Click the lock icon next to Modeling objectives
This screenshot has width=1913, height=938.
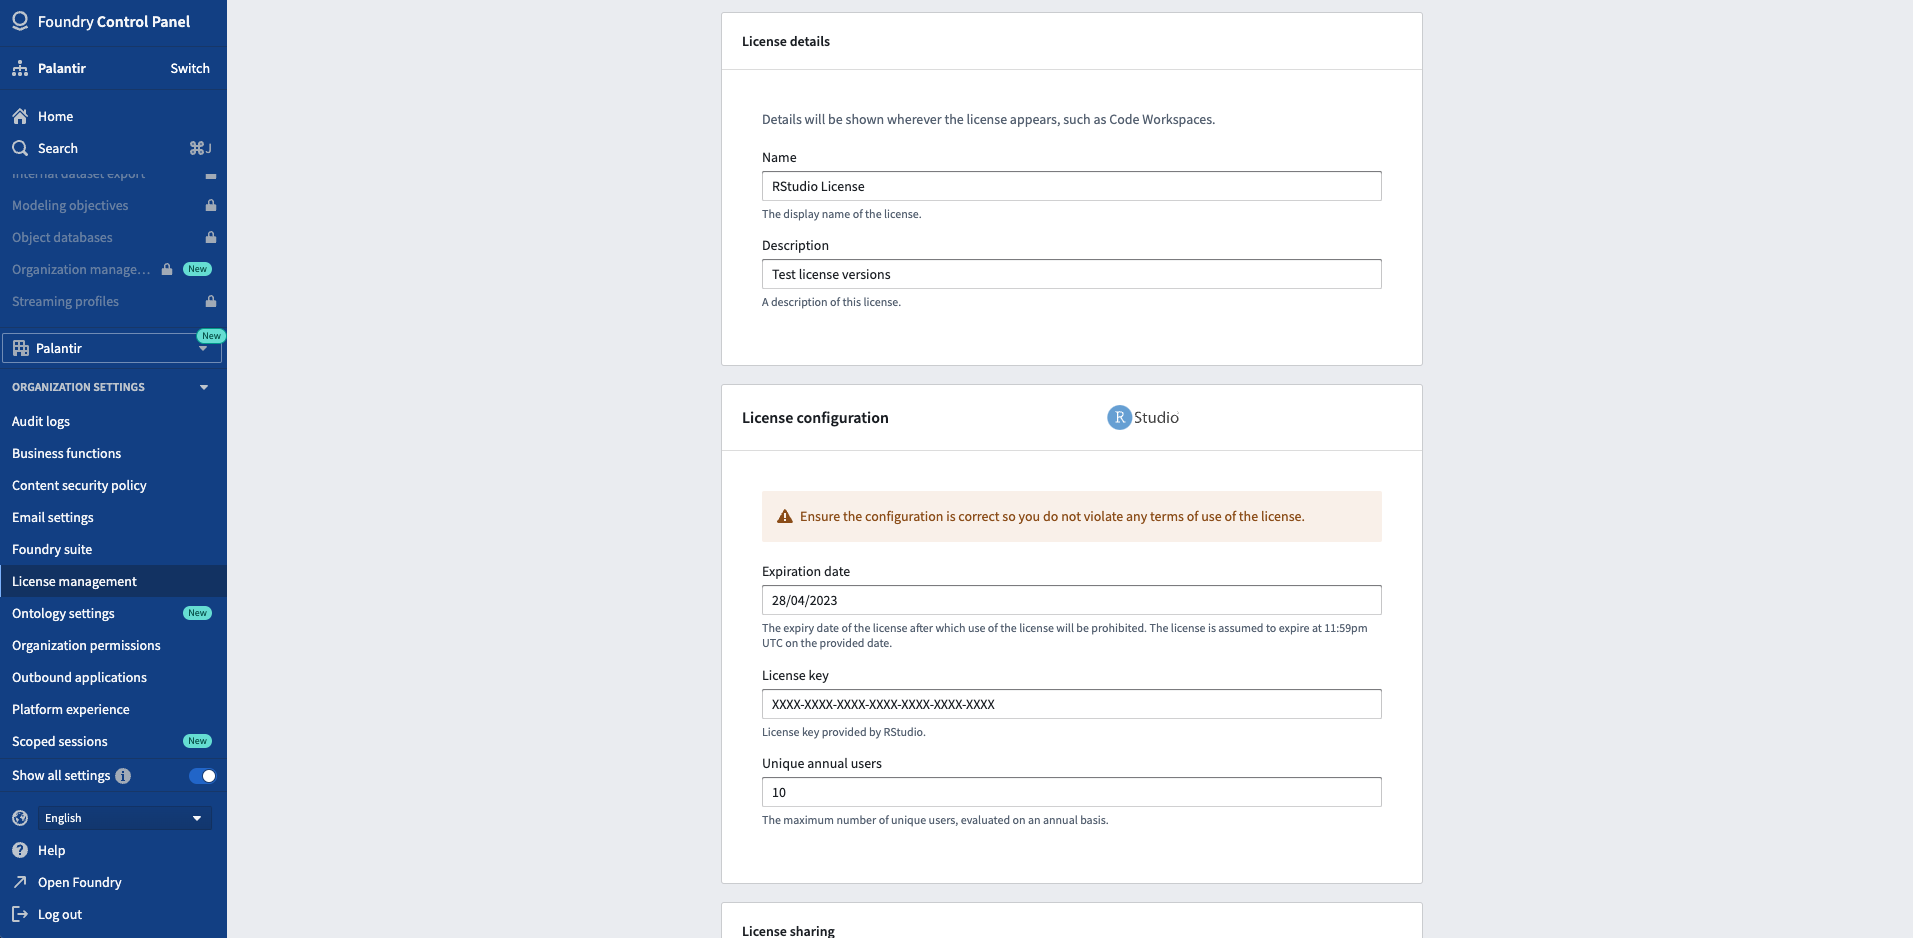coord(211,205)
